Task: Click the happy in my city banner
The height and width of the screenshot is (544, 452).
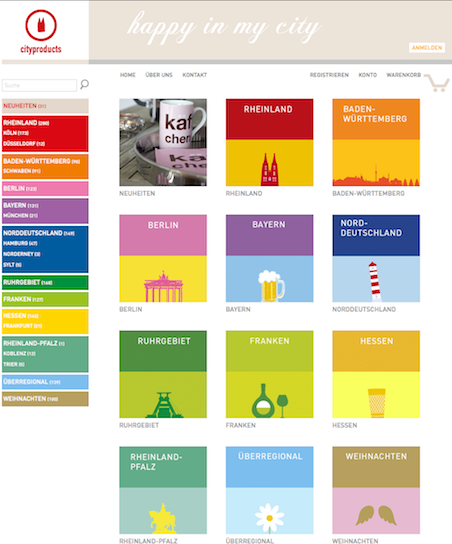Action: pyautogui.click(x=225, y=27)
